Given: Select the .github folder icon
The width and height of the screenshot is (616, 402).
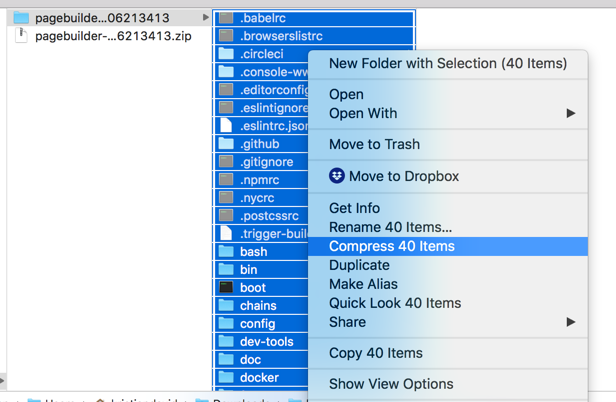Looking at the screenshot, I should point(226,143).
